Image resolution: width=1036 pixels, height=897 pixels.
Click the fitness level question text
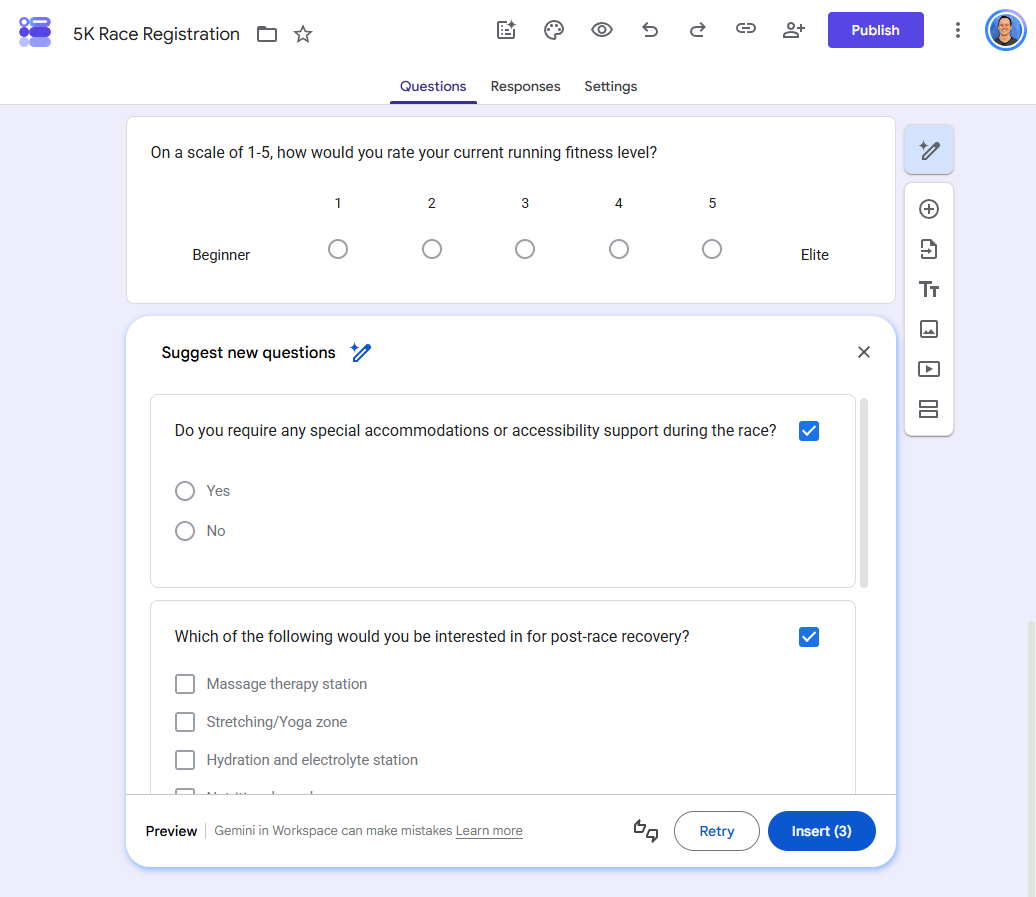pyautogui.click(x=404, y=153)
